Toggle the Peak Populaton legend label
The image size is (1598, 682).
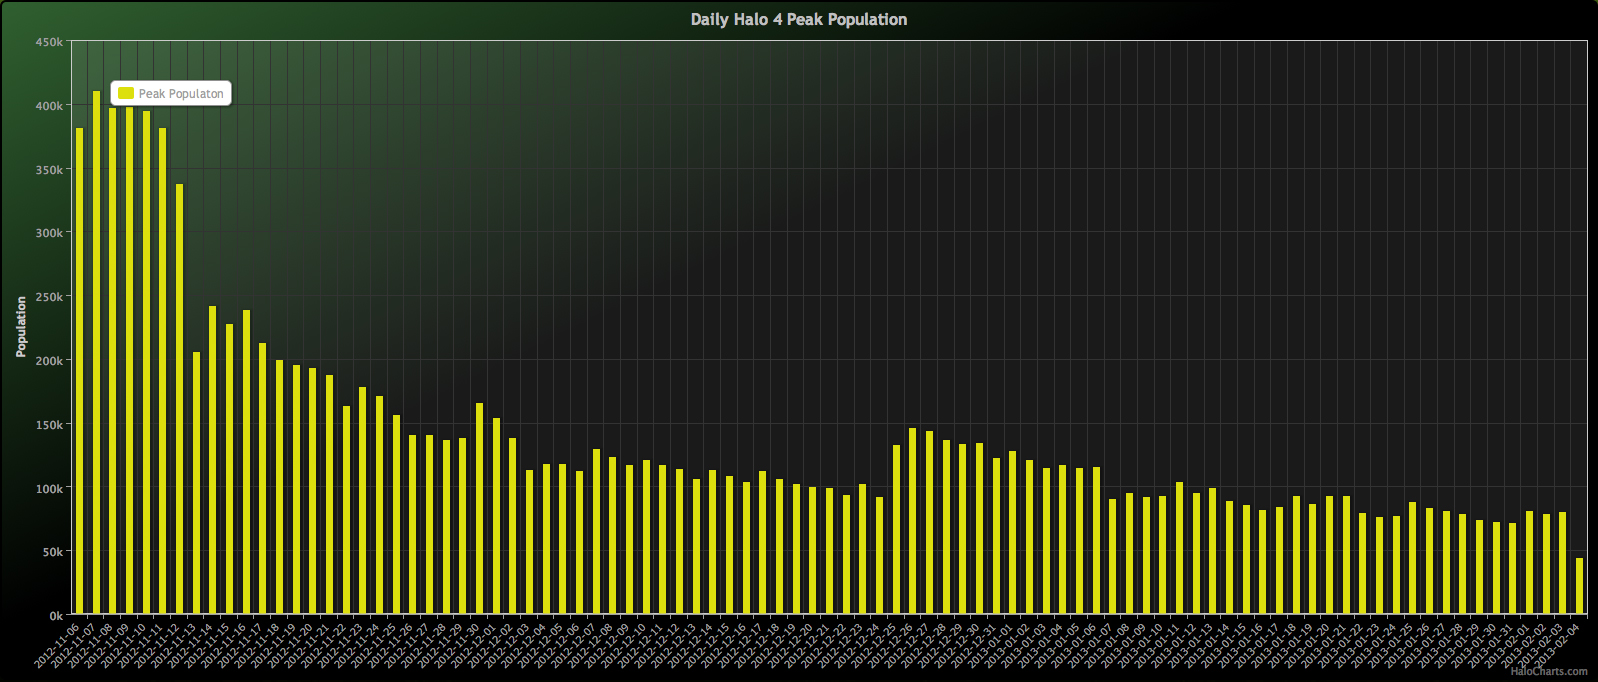tap(181, 94)
